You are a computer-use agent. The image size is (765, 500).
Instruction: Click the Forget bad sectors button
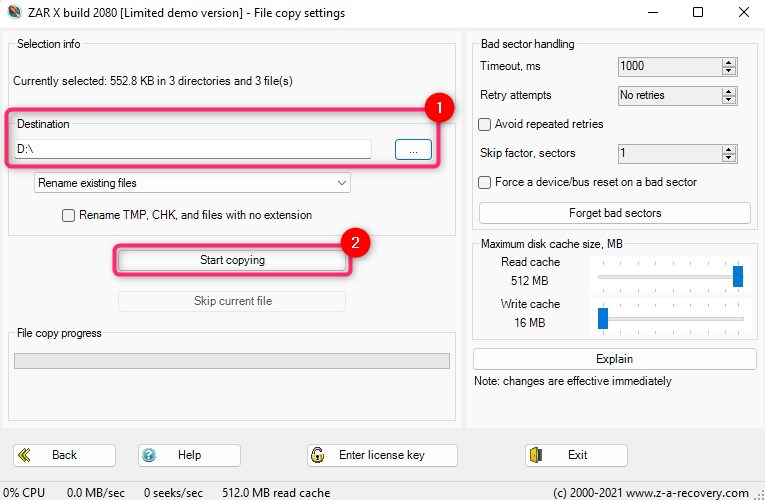coord(614,213)
